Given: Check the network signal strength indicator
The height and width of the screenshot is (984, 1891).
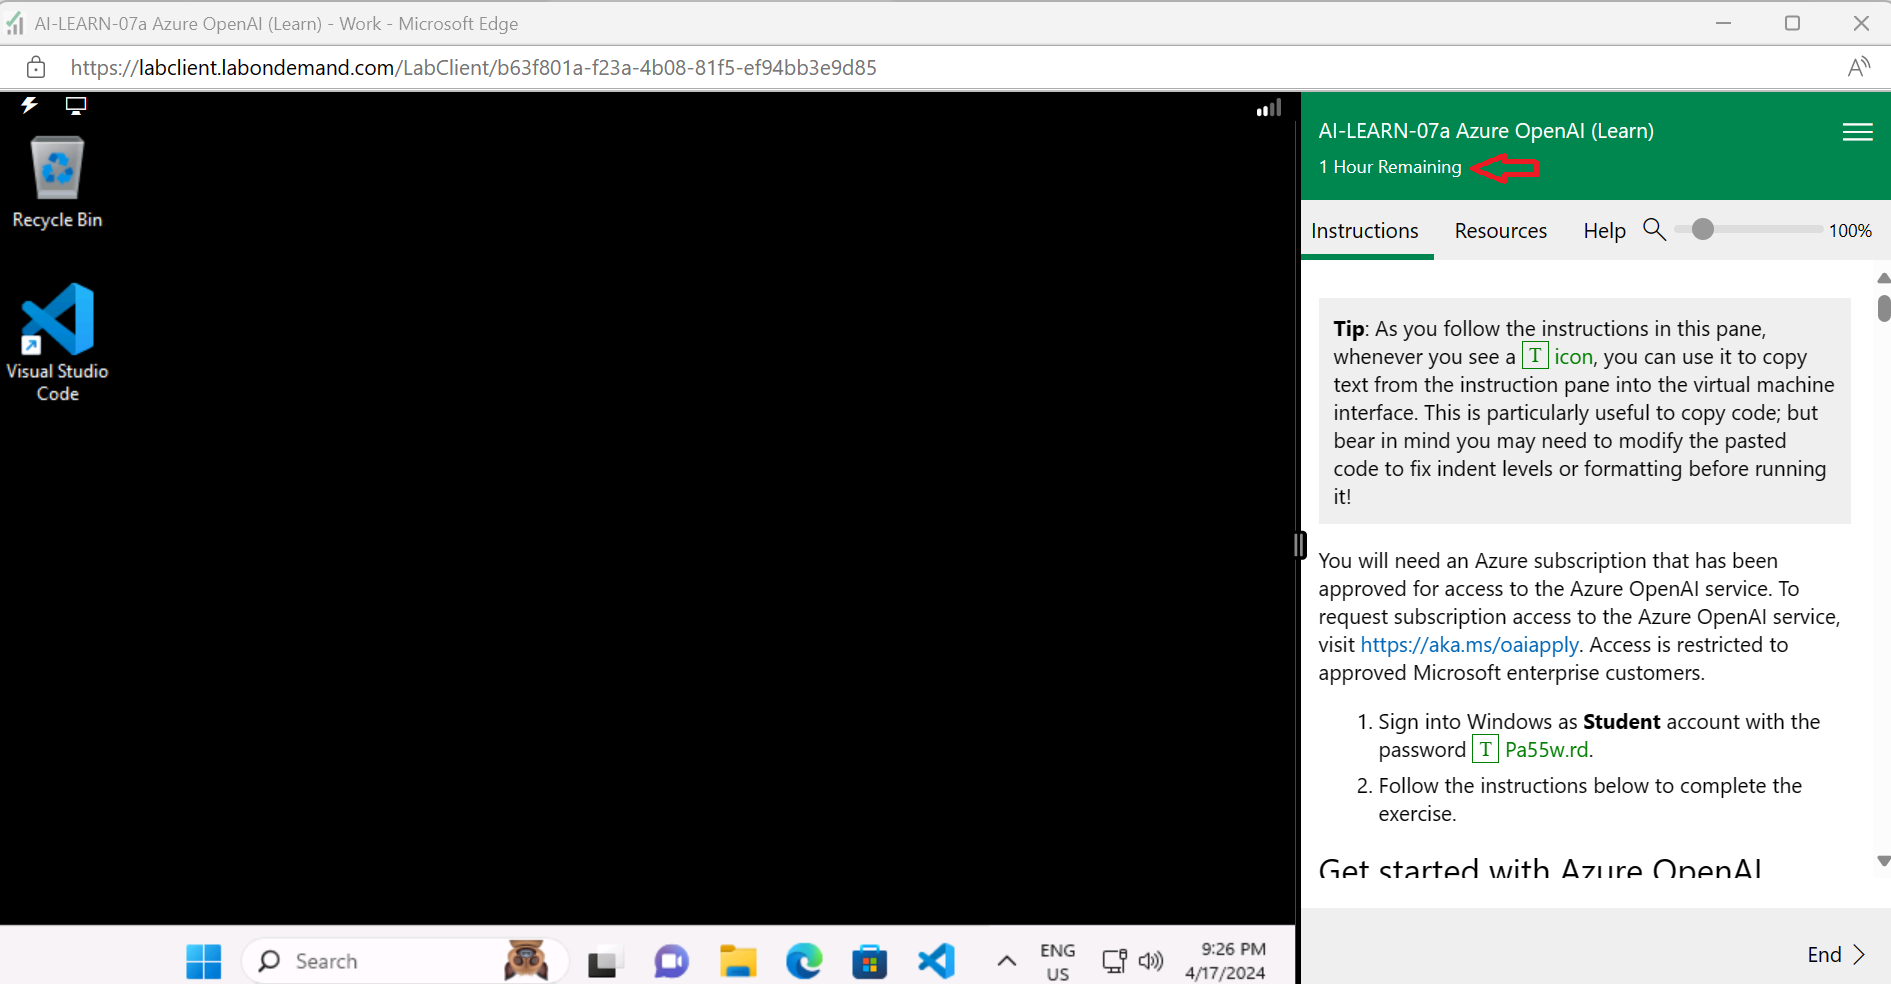Looking at the screenshot, I should click(1267, 108).
